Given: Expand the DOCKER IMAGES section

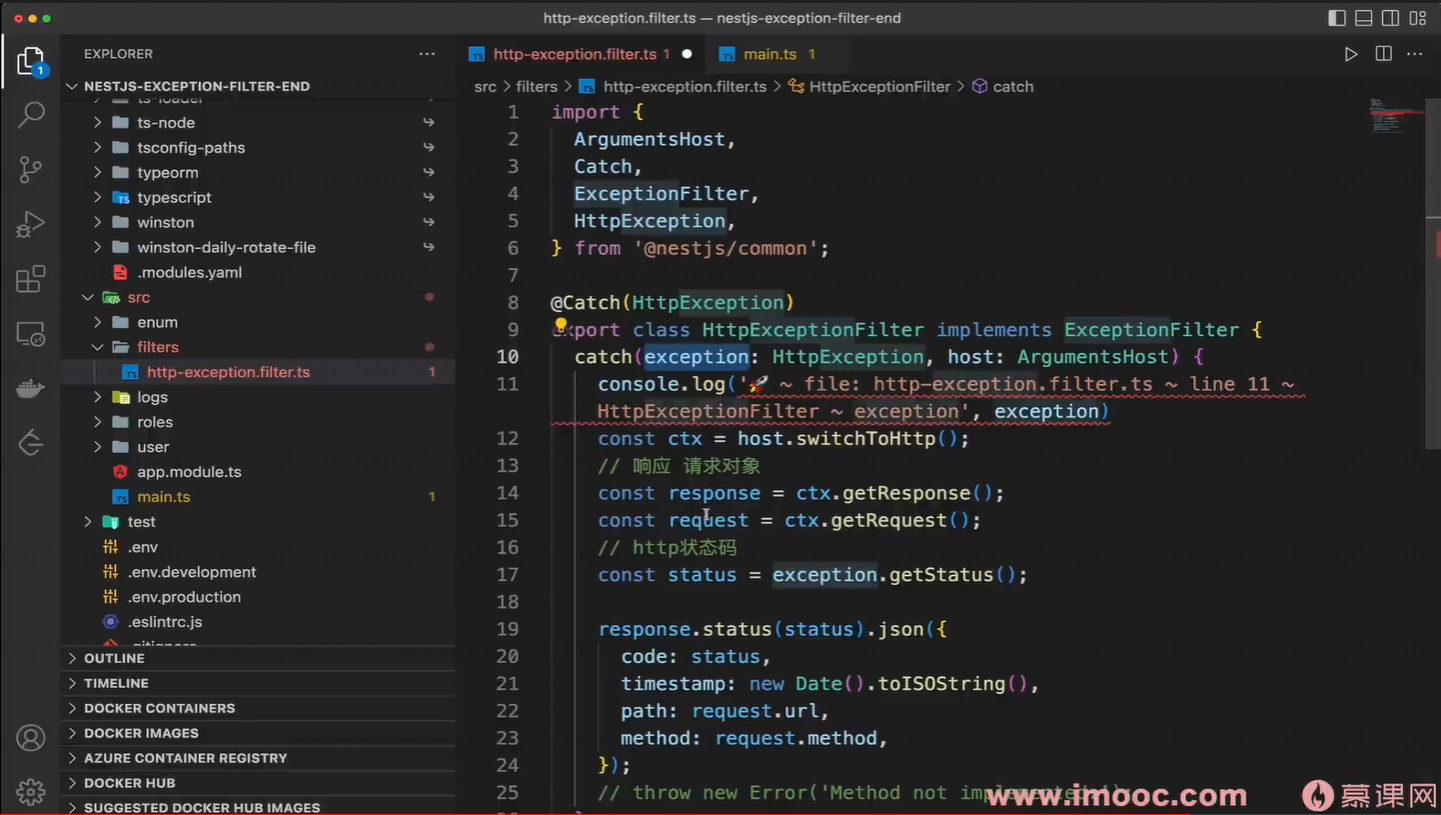Looking at the screenshot, I should click(257, 734).
